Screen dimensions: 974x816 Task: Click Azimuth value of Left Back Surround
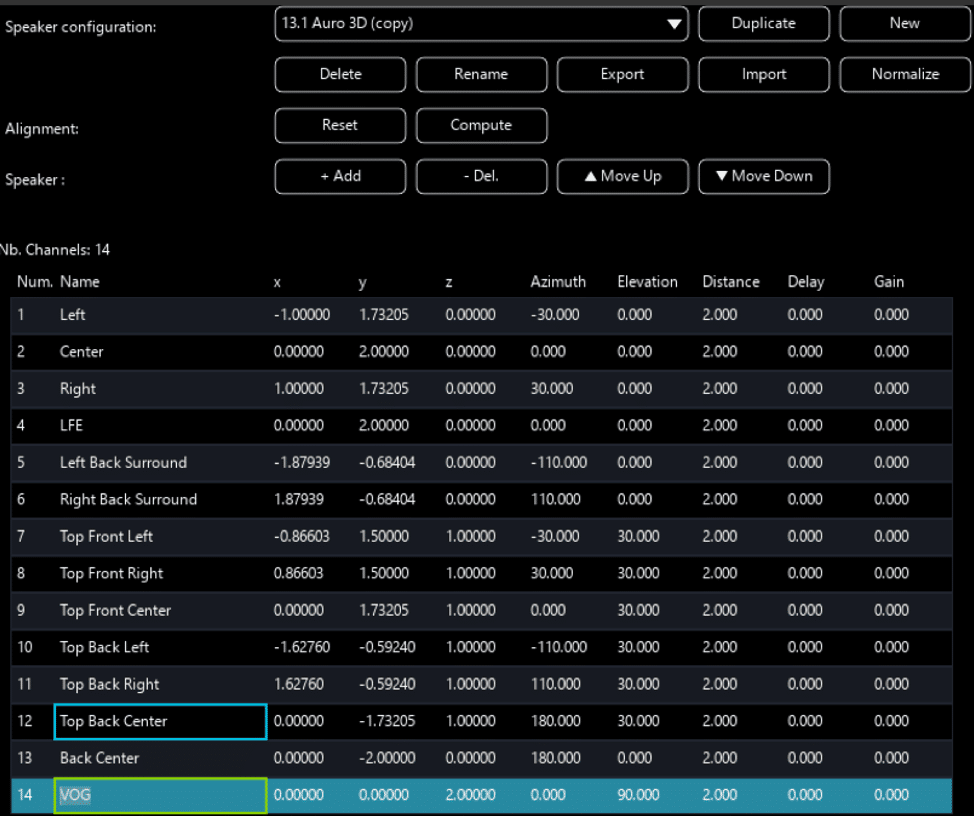coord(558,463)
